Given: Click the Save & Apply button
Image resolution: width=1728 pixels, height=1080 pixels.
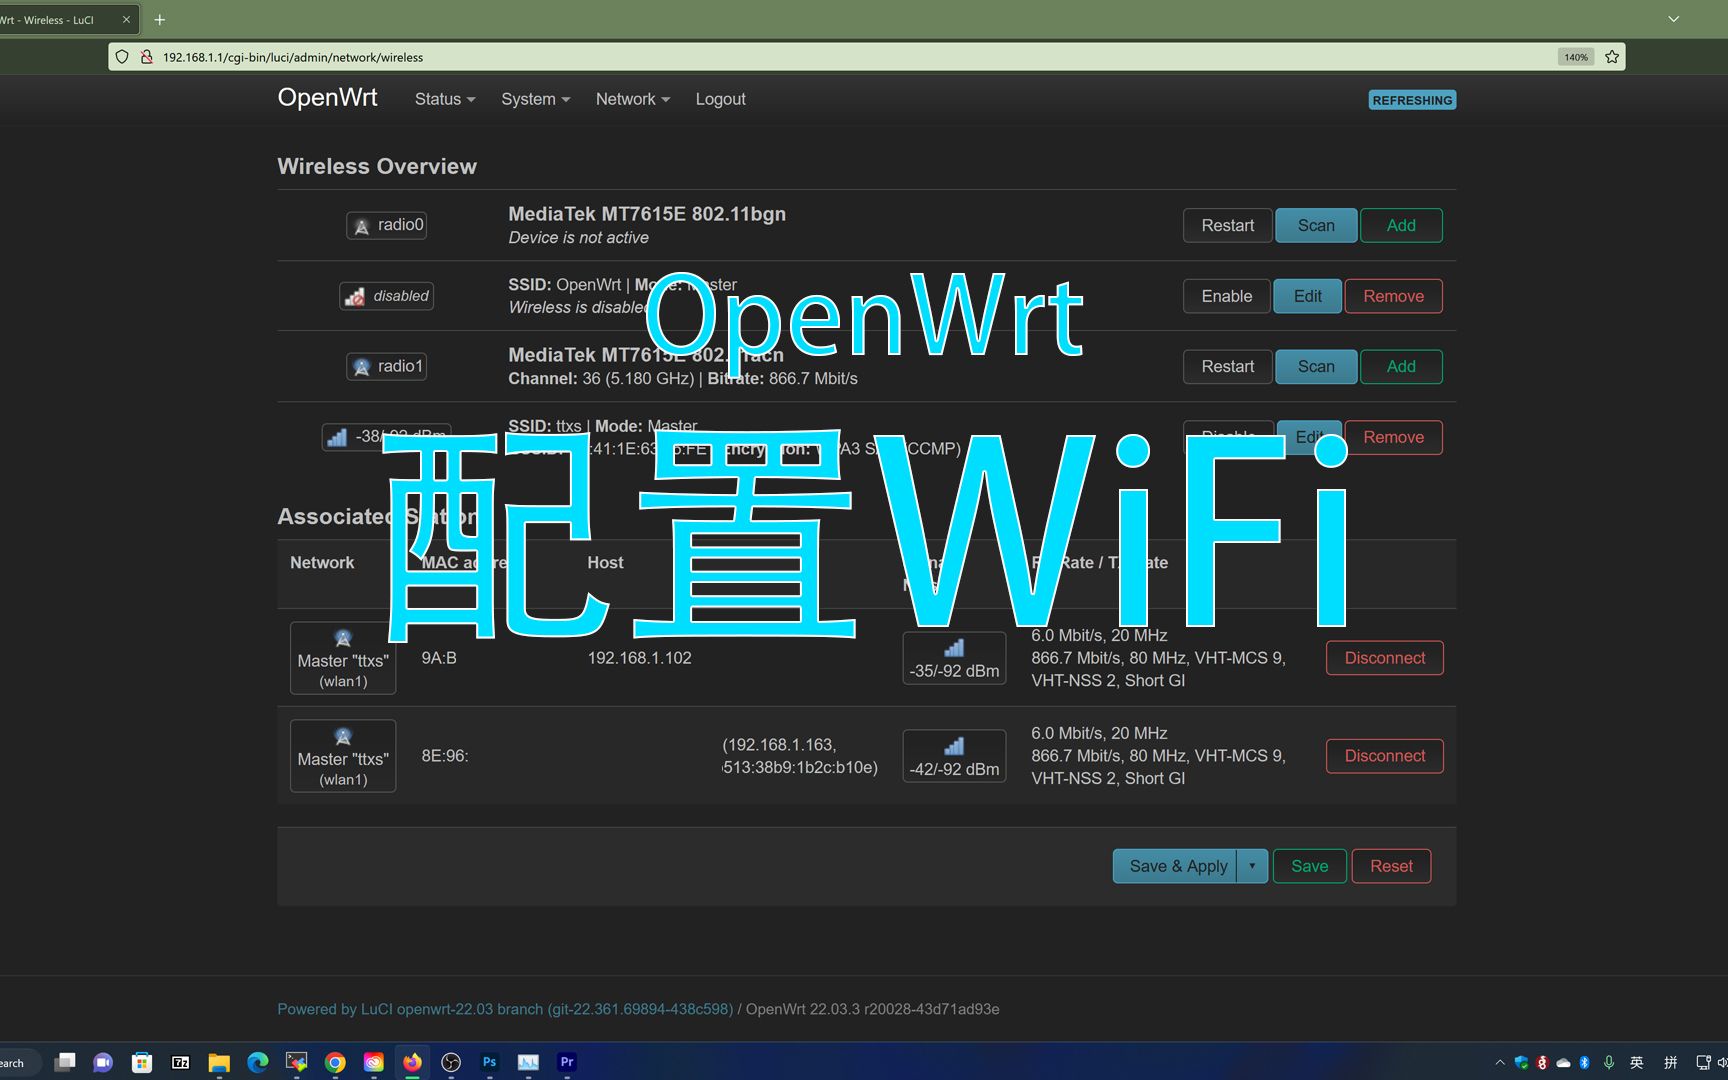Looking at the screenshot, I should (x=1175, y=866).
